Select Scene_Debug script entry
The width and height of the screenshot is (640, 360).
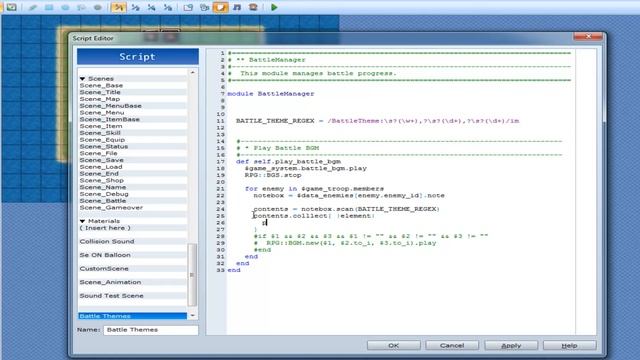point(133,194)
